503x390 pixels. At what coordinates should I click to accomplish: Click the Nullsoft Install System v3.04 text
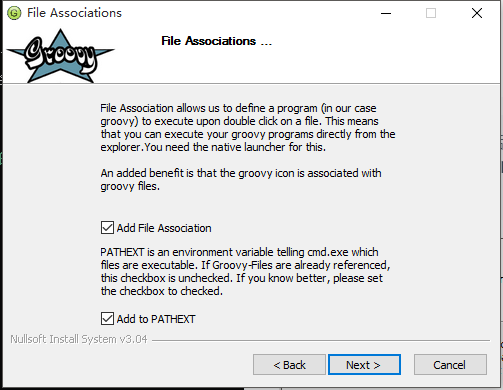[79, 339]
